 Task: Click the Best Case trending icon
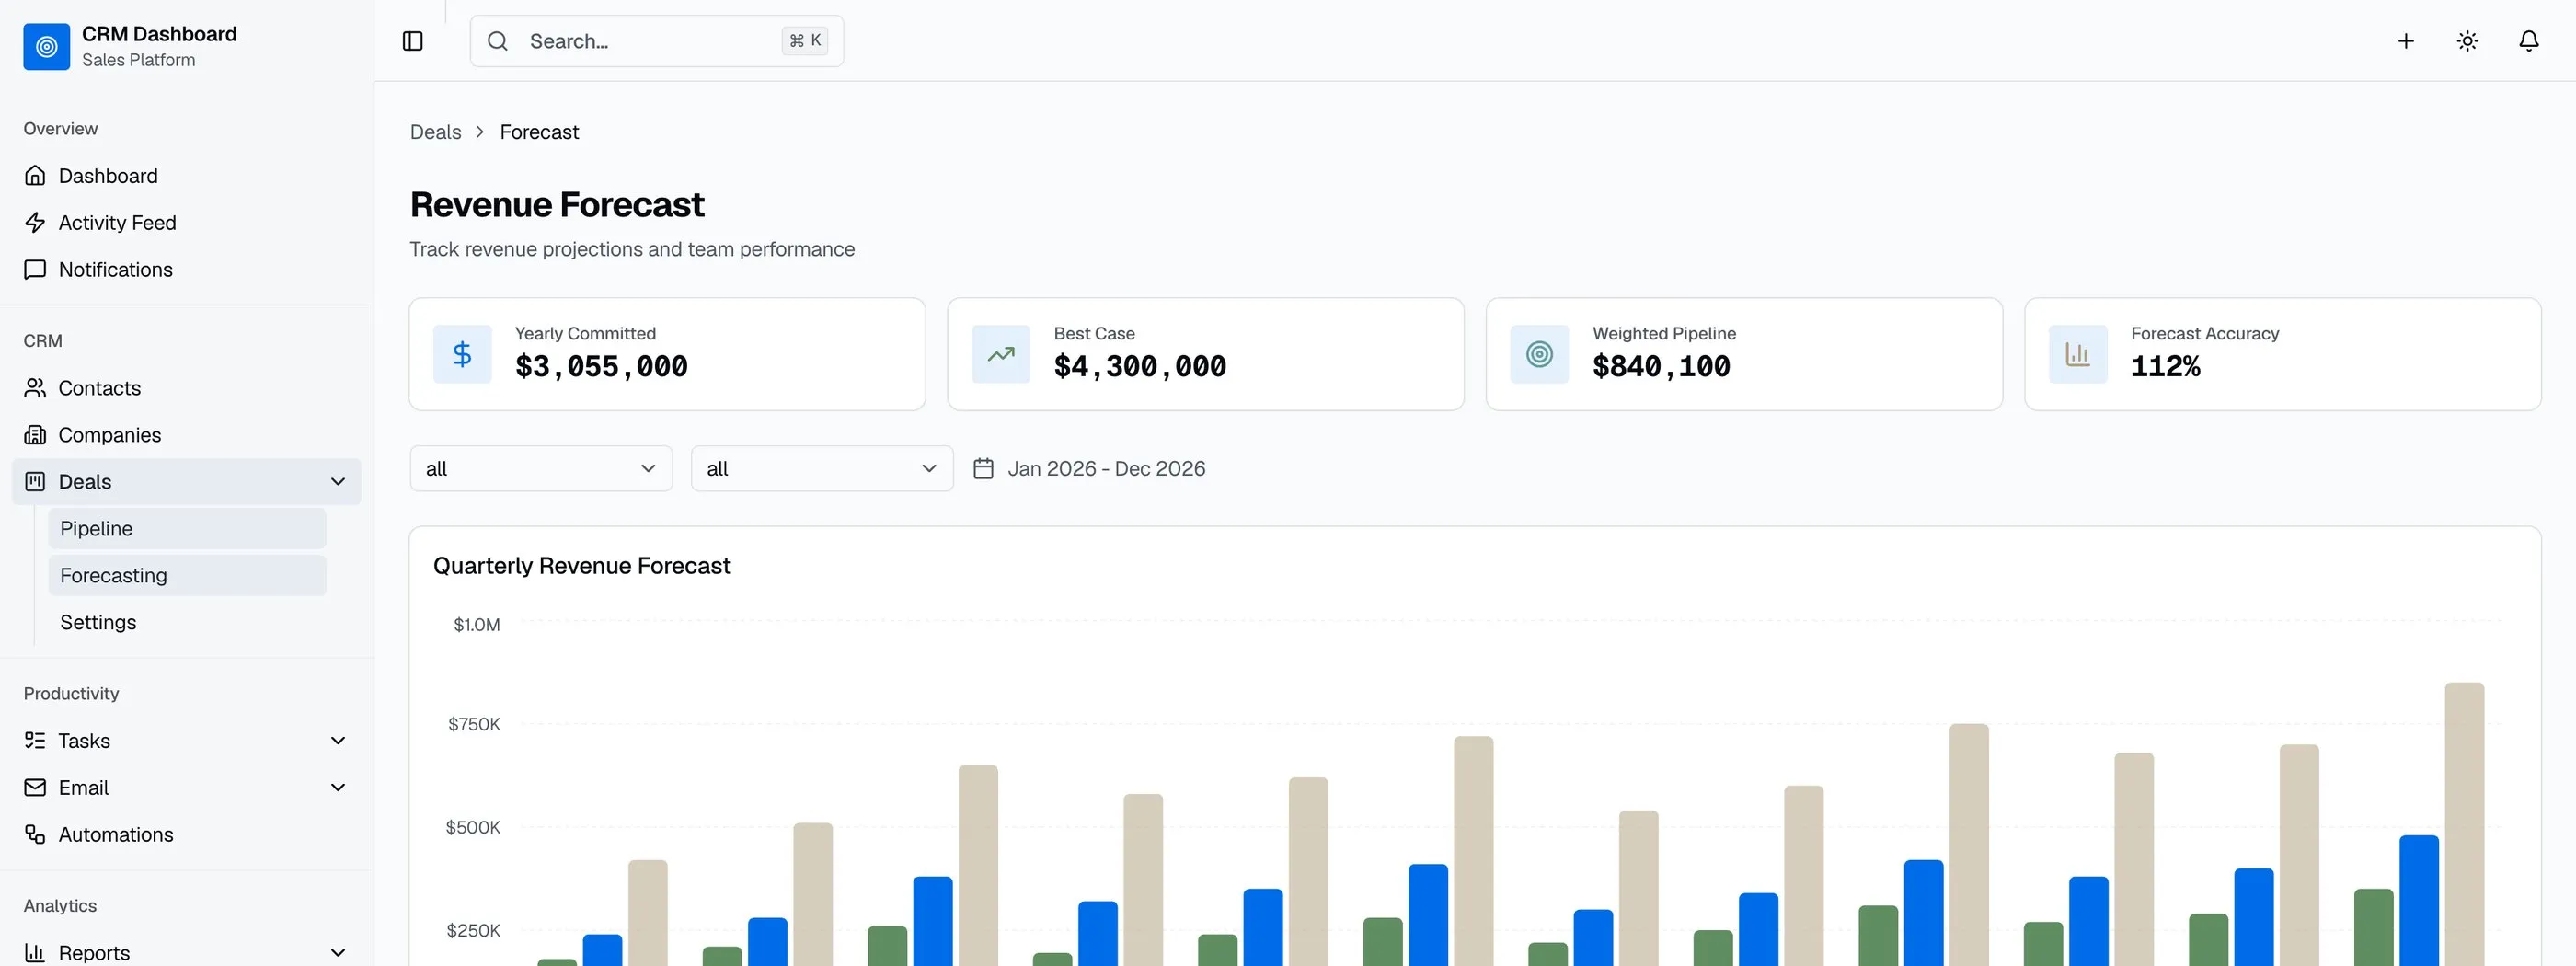pyautogui.click(x=1001, y=354)
